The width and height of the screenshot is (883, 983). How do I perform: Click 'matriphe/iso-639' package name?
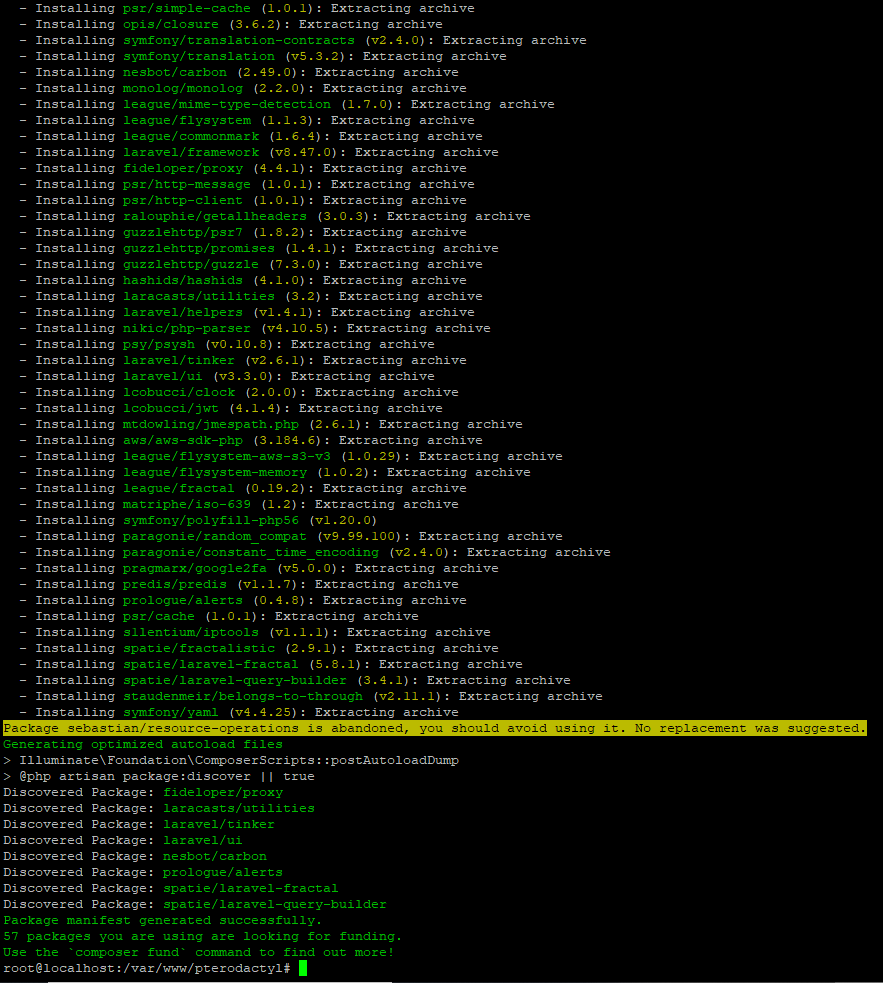[186, 504]
